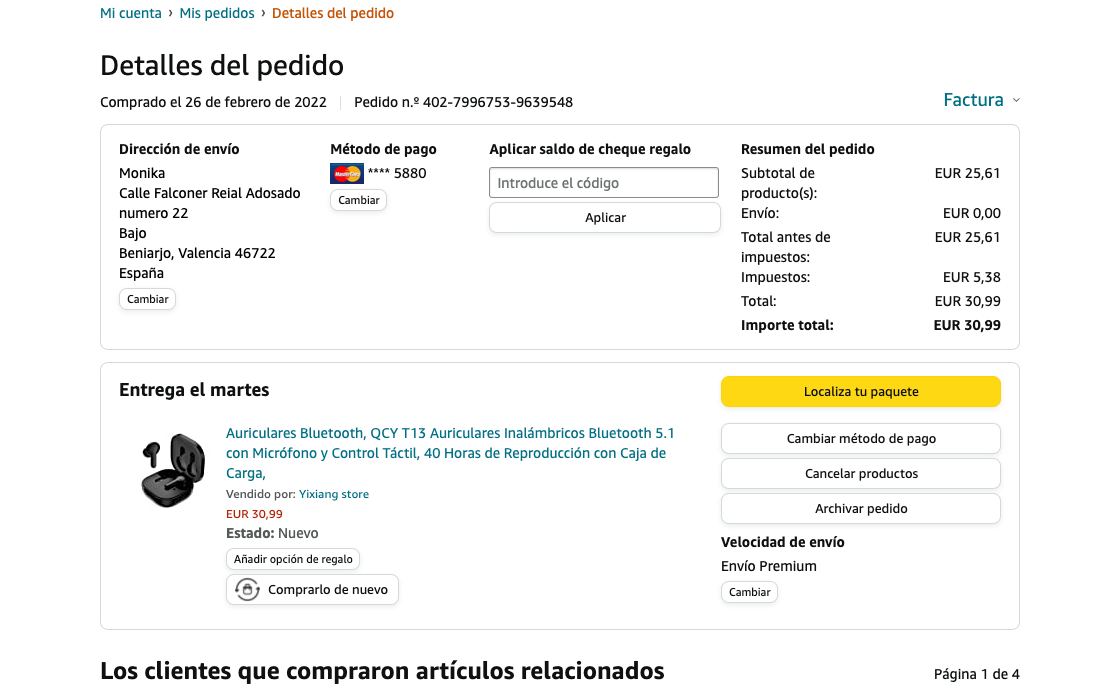Click the yellow Localiza tu paquete button

[860, 392]
